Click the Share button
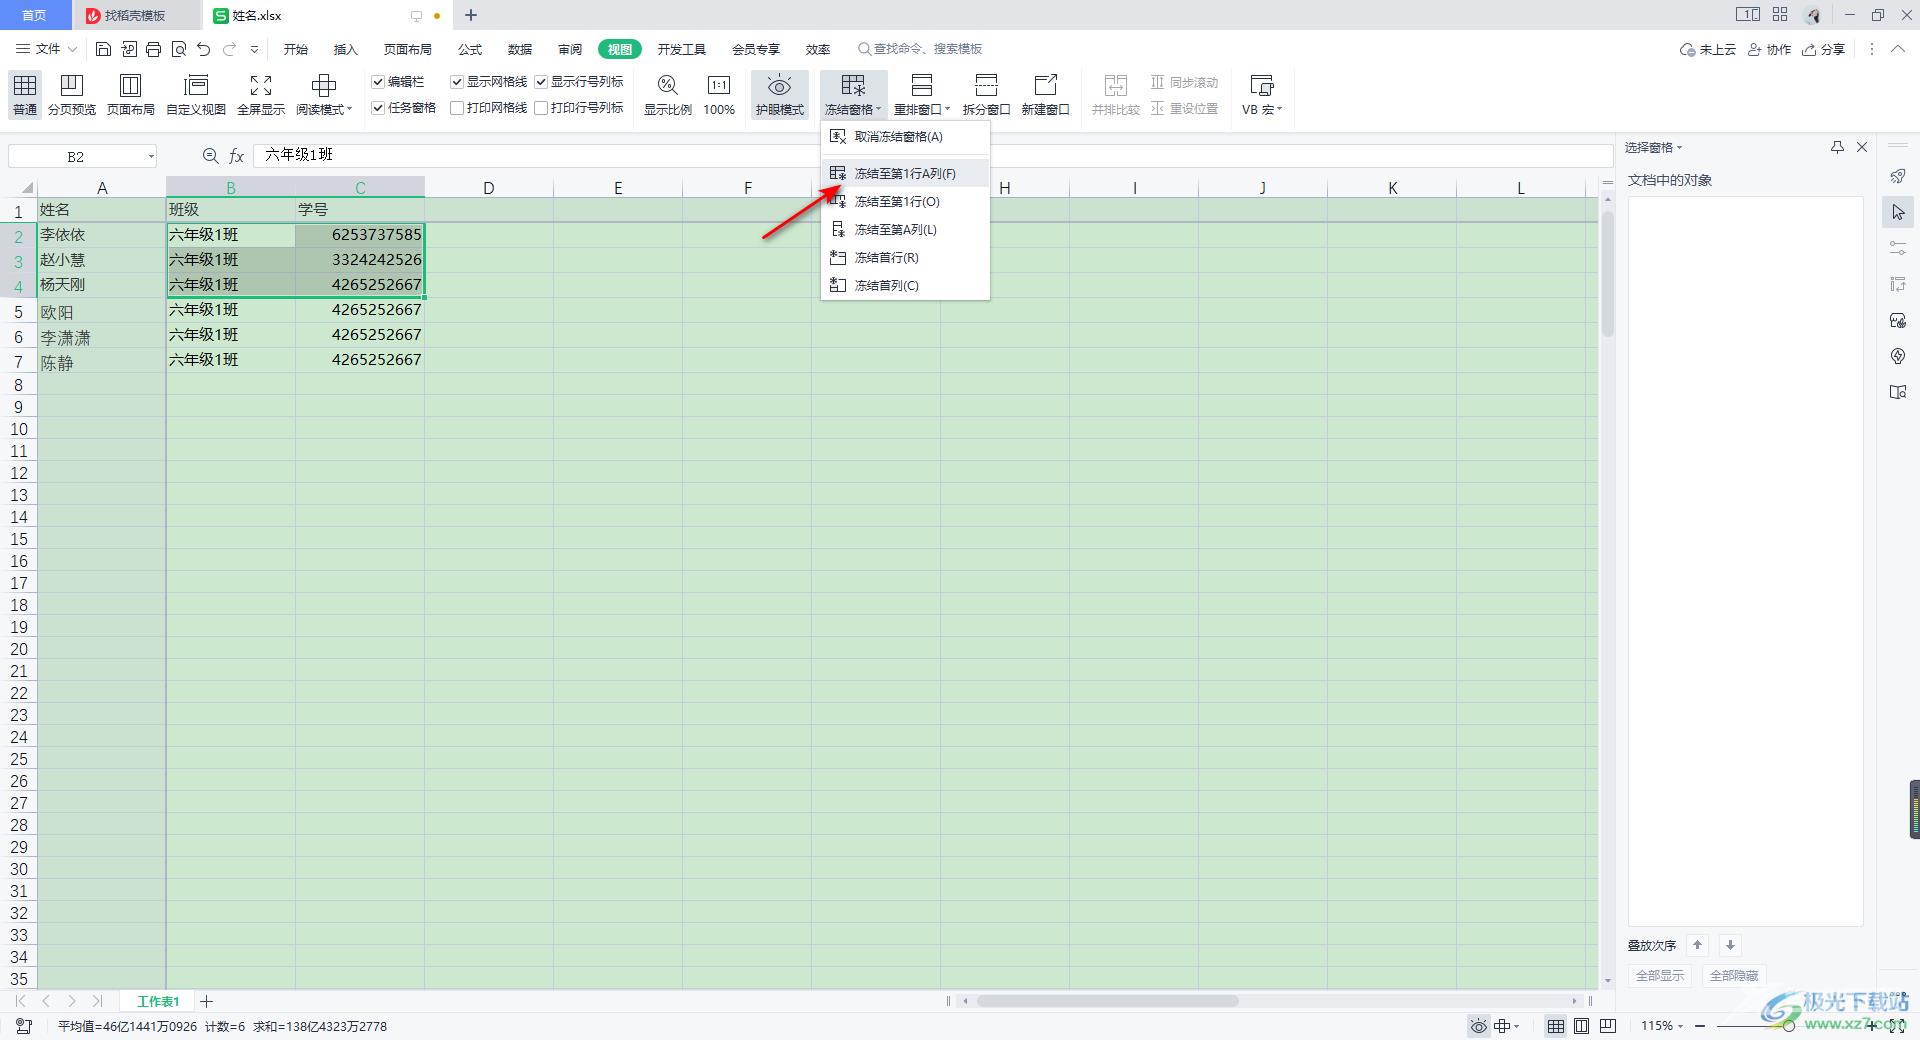Screen dimensions: 1920x1040 [1824, 49]
